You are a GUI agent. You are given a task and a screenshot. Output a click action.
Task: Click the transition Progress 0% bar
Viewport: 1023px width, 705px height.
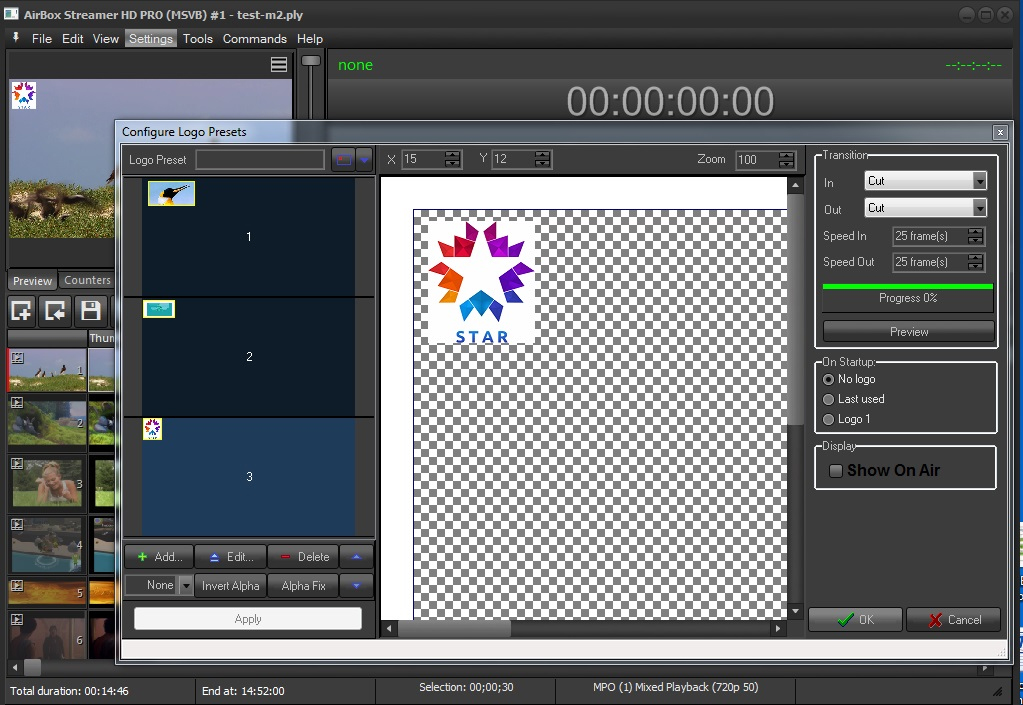pos(908,298)
